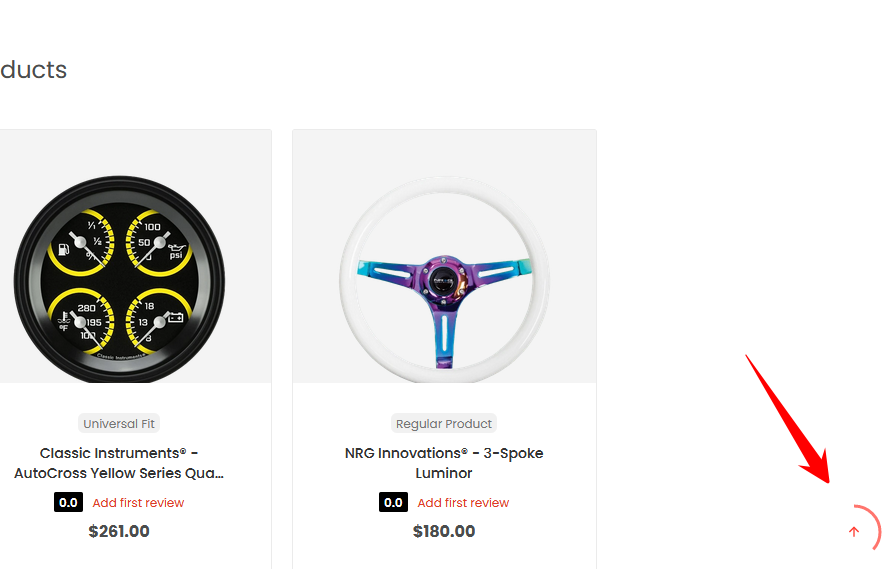Click the scroll-to-top arrow button
Screen dimensions: 894x569
853,532
